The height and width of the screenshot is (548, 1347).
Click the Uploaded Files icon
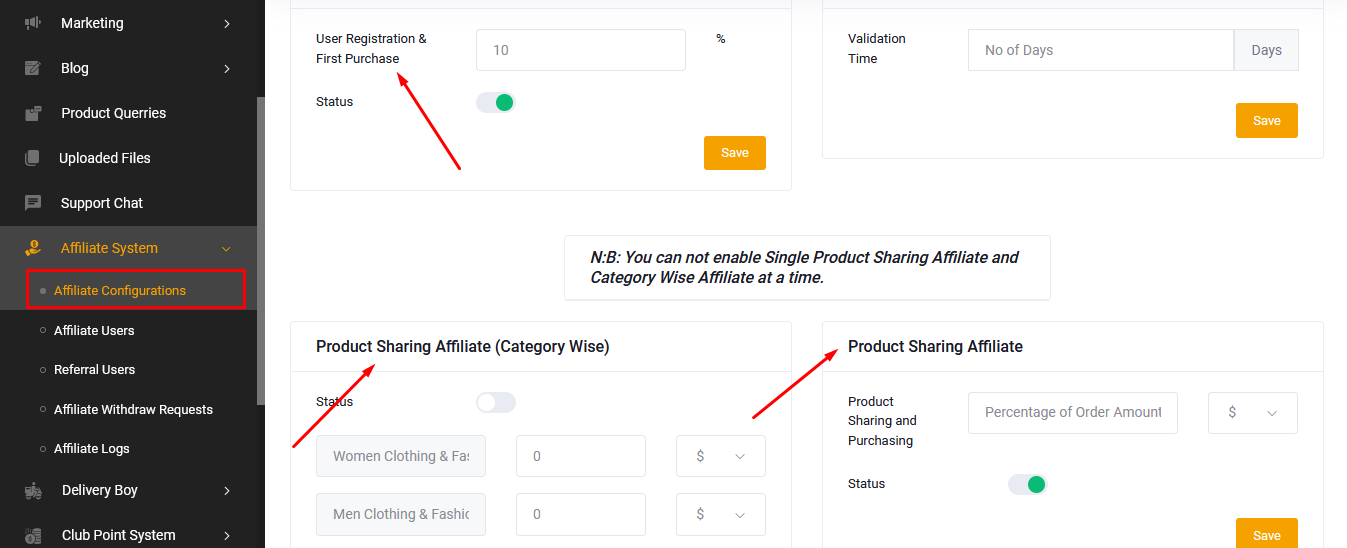(x=33, y=158)
